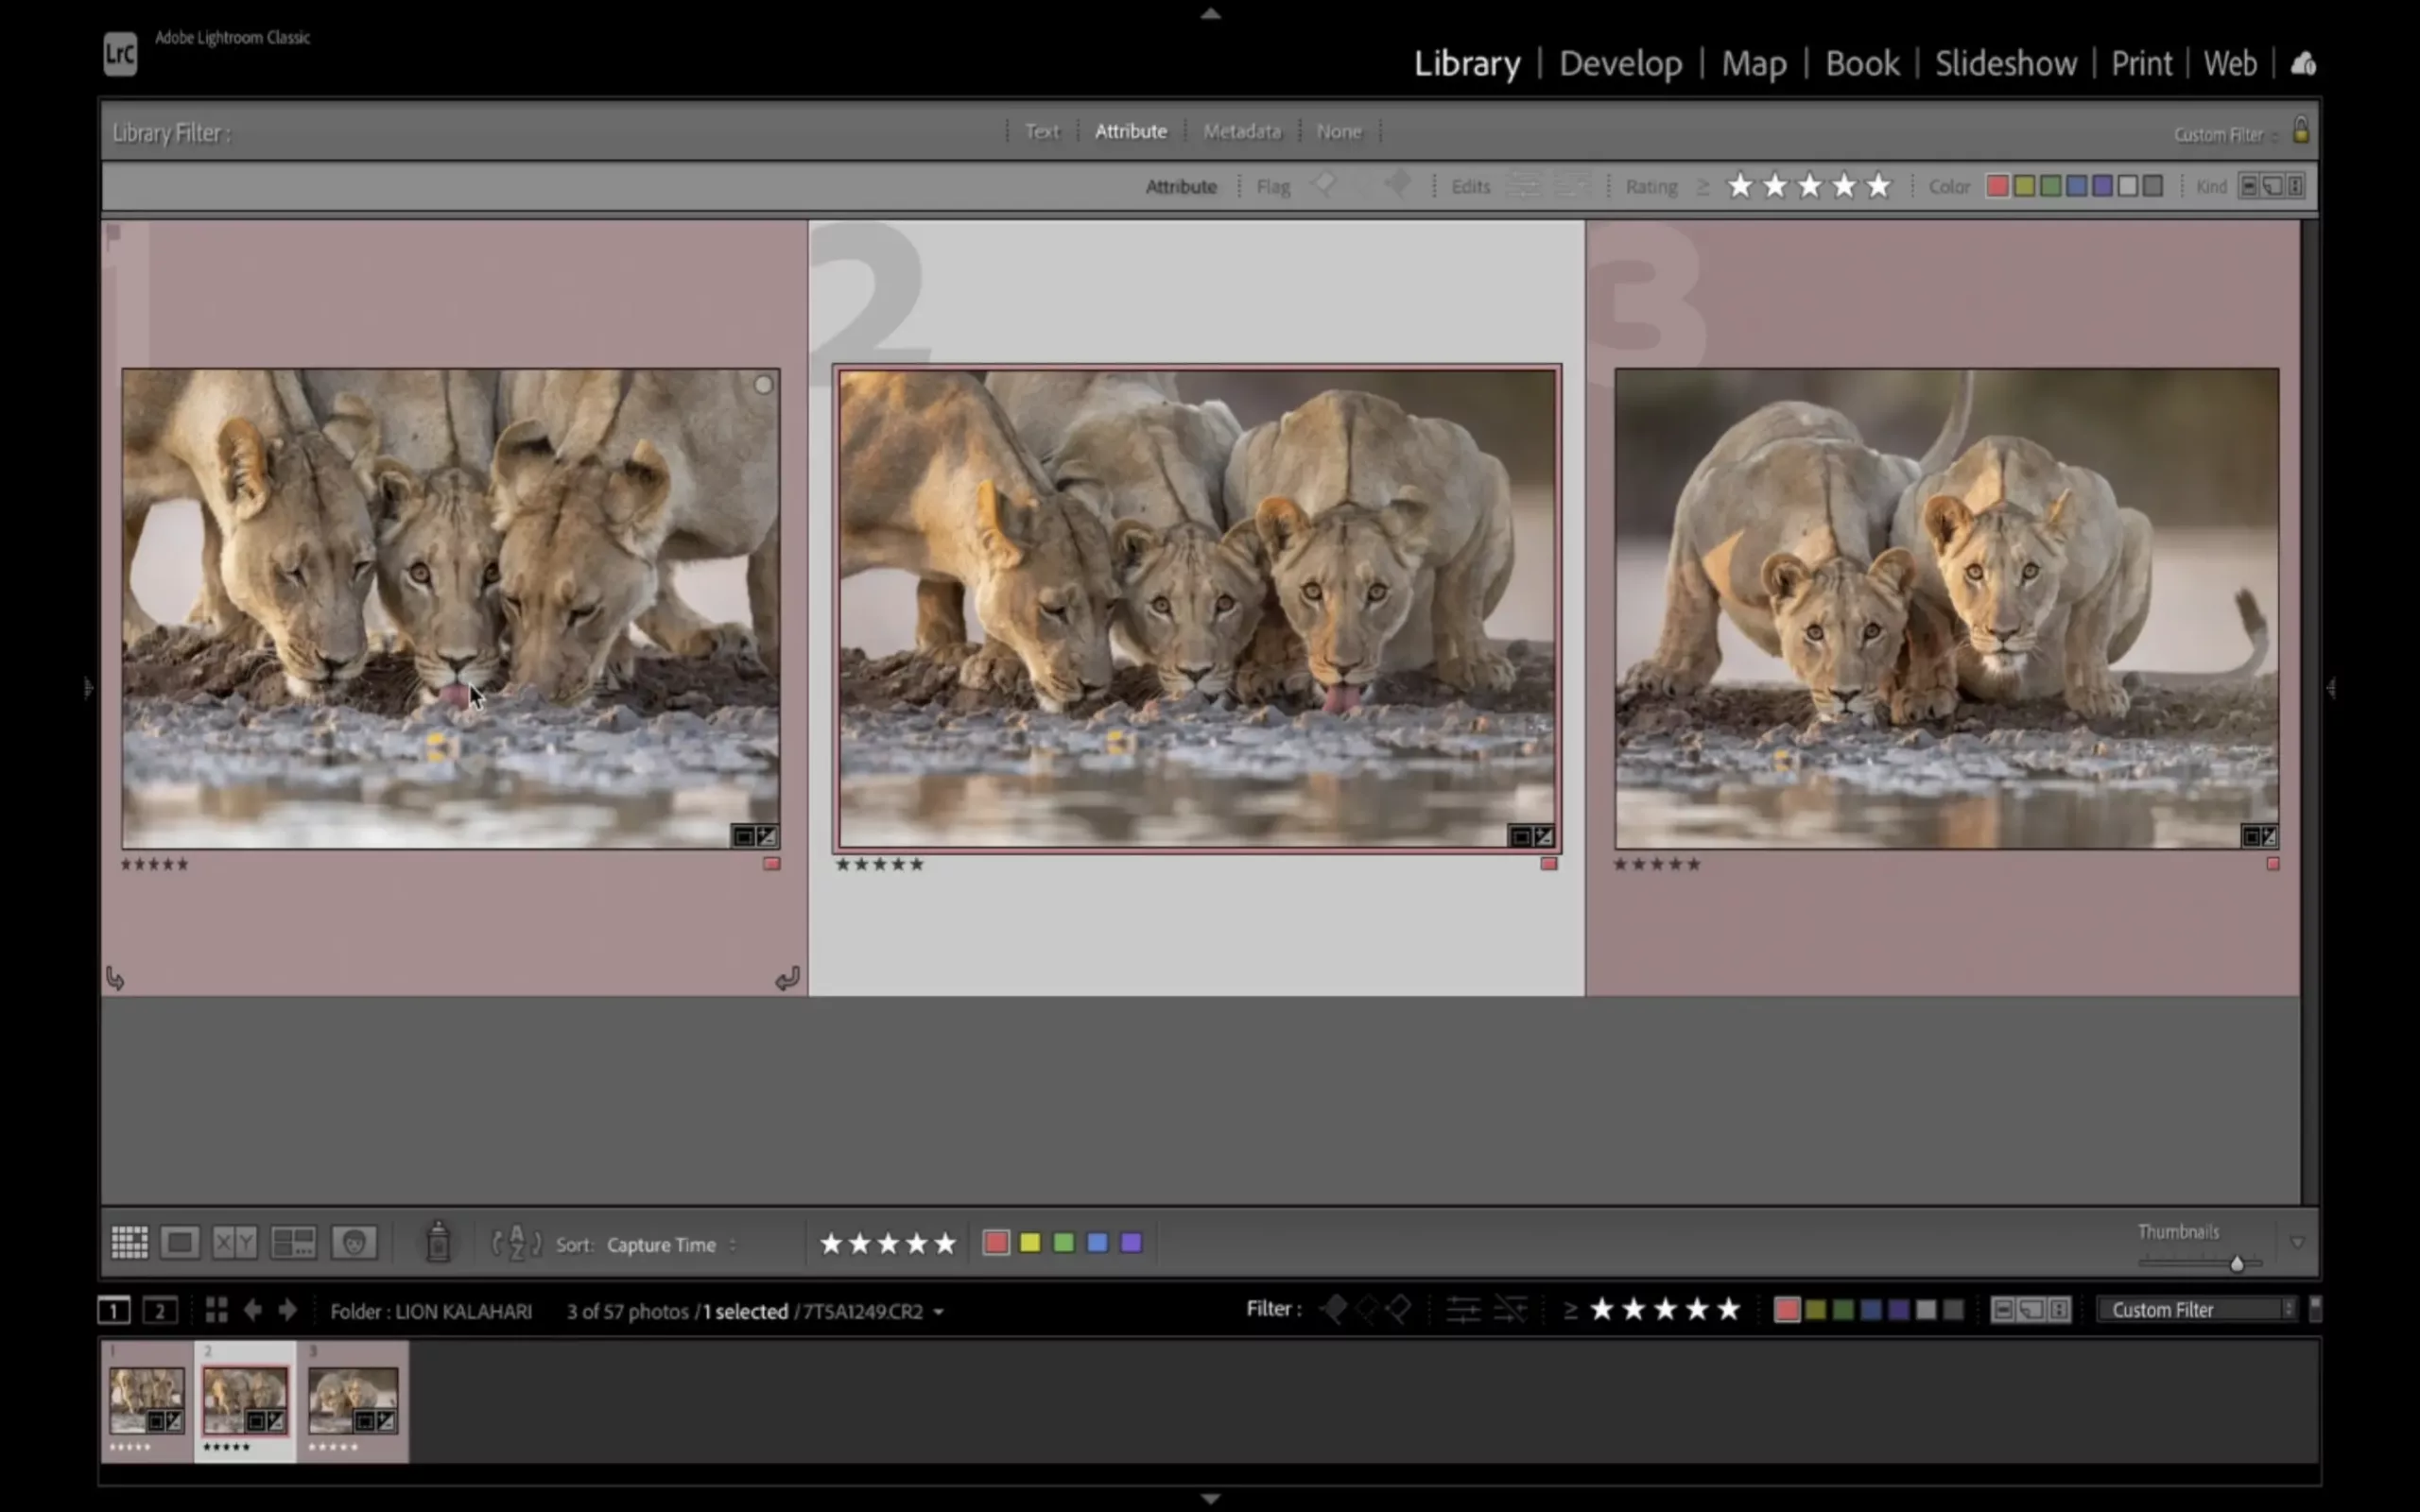Select the Compare View icon
The height and width of the screenshot is (1512, 2420).
235,1242
